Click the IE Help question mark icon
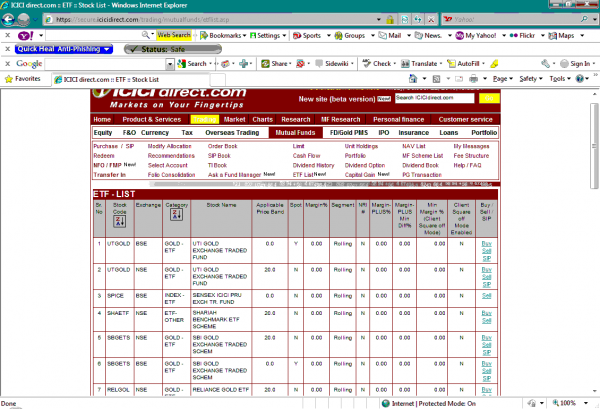This screenshot has height=409, width=600. point(580,79)
